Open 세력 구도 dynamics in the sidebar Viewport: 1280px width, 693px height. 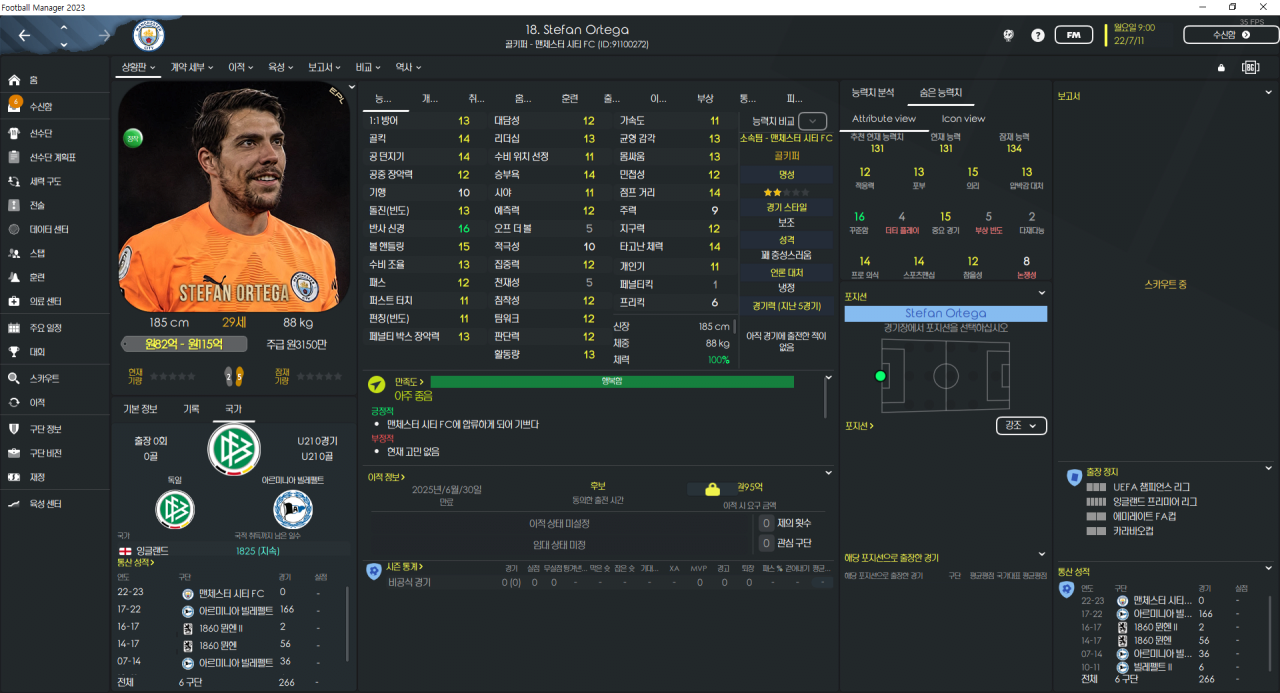tap(45, 182)
